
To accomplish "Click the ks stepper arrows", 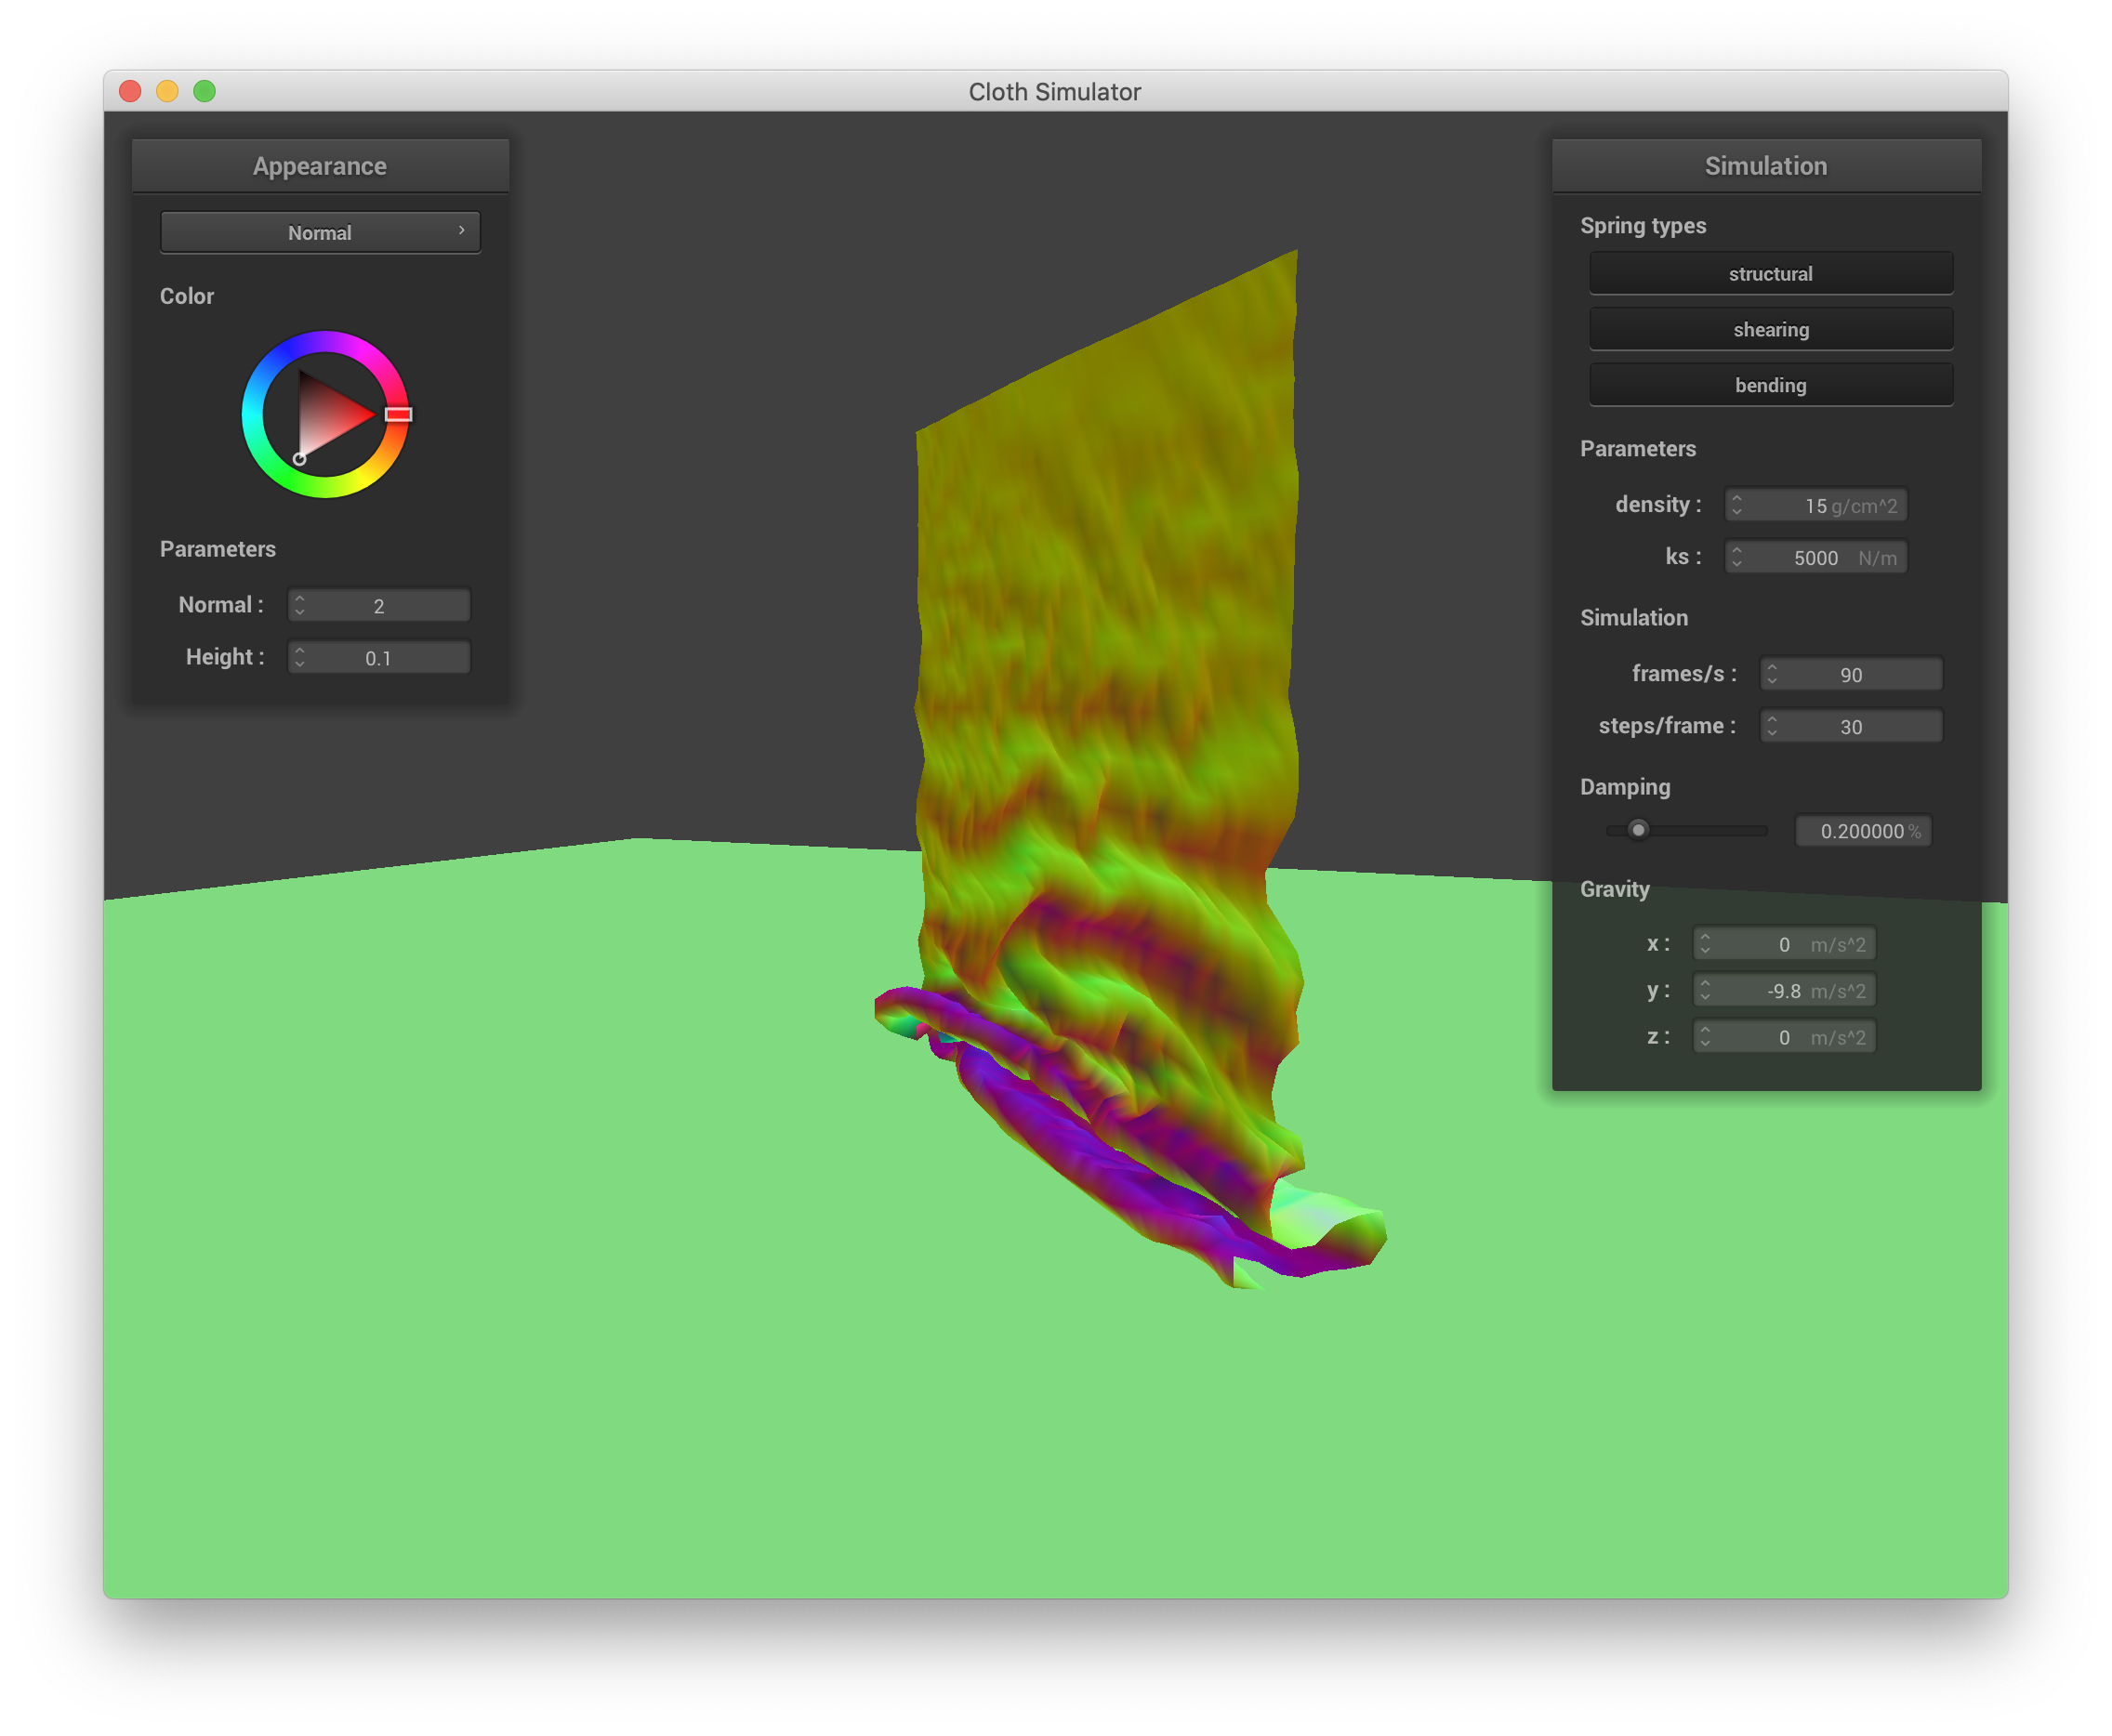I will tap(1737, 557).
